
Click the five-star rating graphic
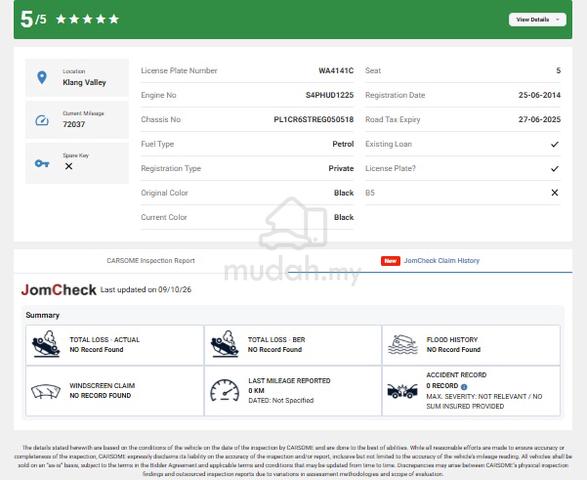87,19
